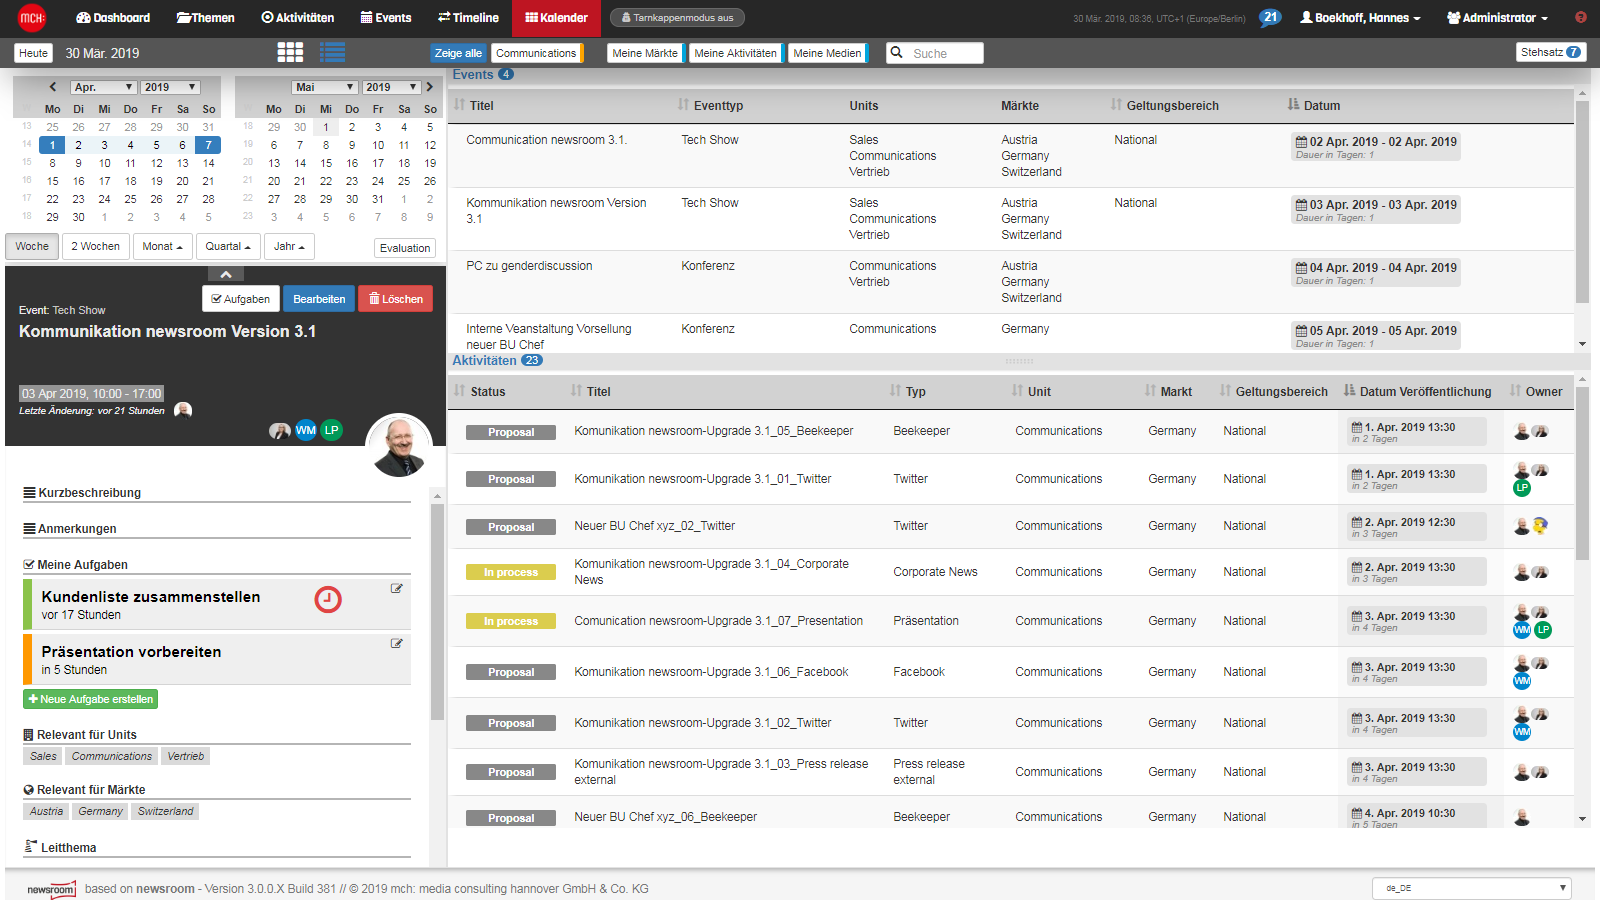Click the 'Neue Aufgabe erstellen' button

90,699
